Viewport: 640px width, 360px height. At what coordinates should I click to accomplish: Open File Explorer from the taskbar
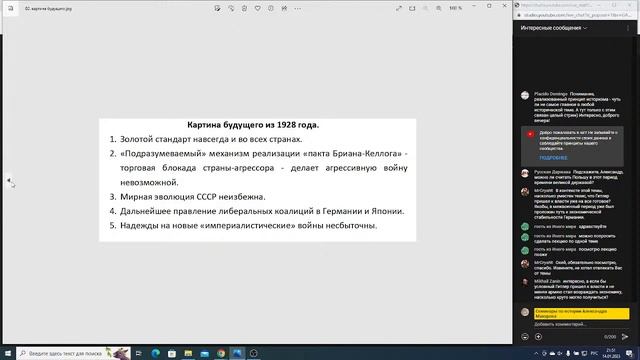click(188, 353)
